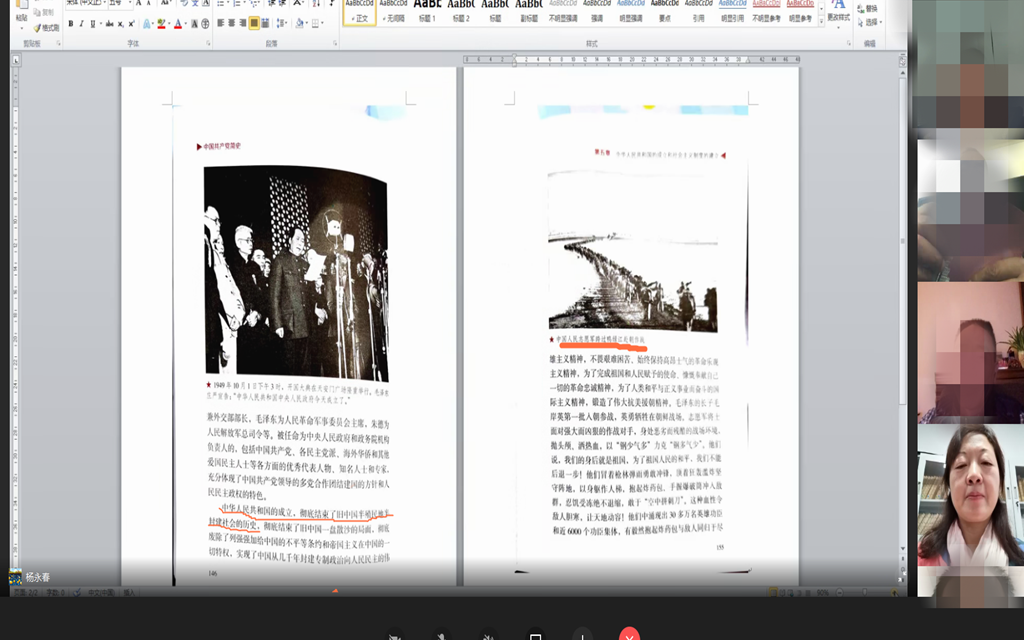
Task: Open the 选择 select menu
Action: pos(872,22)
